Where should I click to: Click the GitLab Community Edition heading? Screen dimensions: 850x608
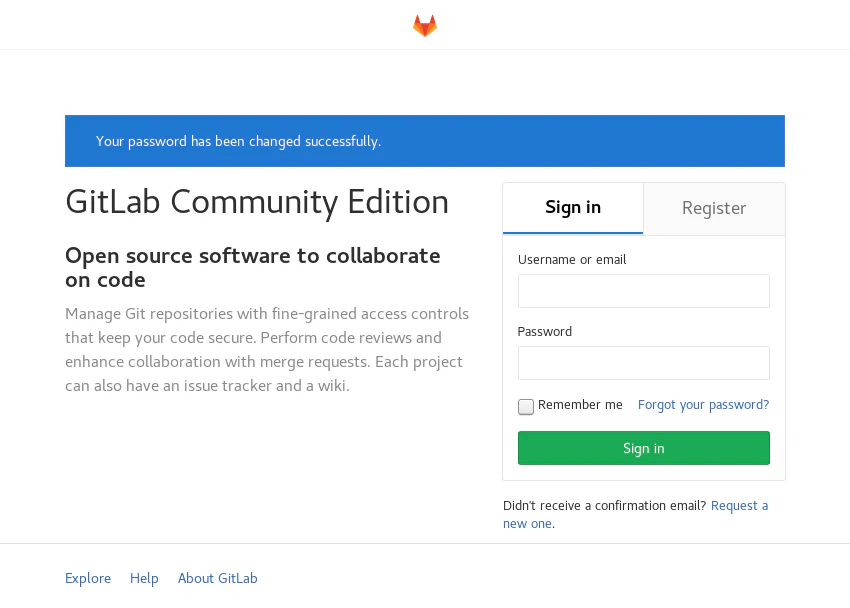[257, 202]
